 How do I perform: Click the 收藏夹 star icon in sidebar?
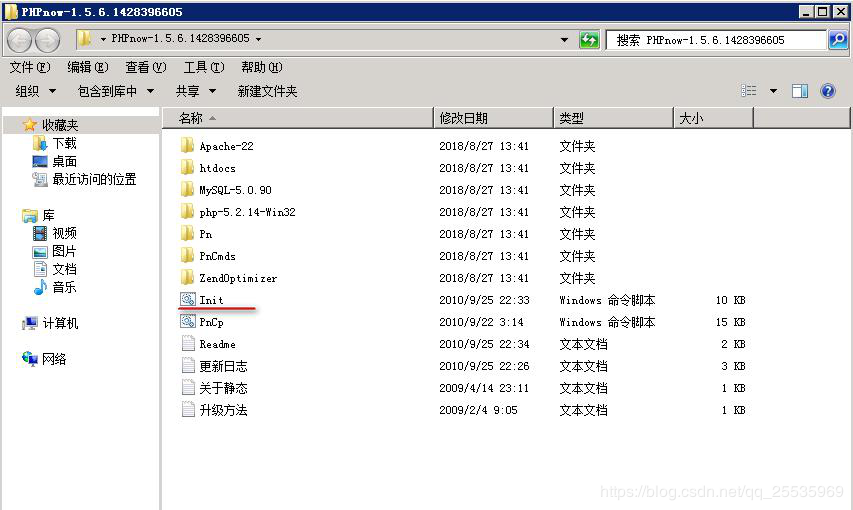29,125
